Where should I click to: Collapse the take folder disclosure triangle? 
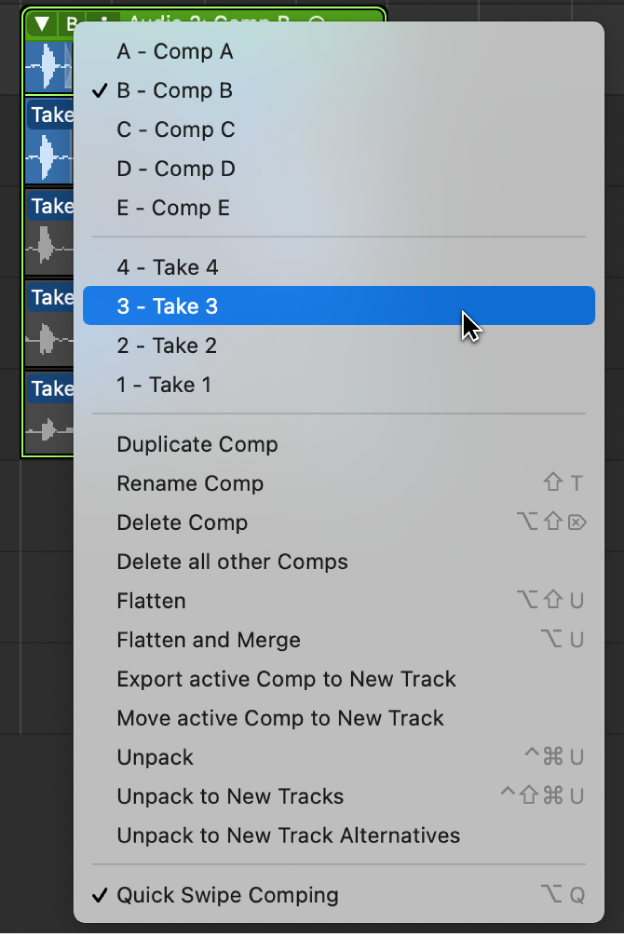[41, 23]
